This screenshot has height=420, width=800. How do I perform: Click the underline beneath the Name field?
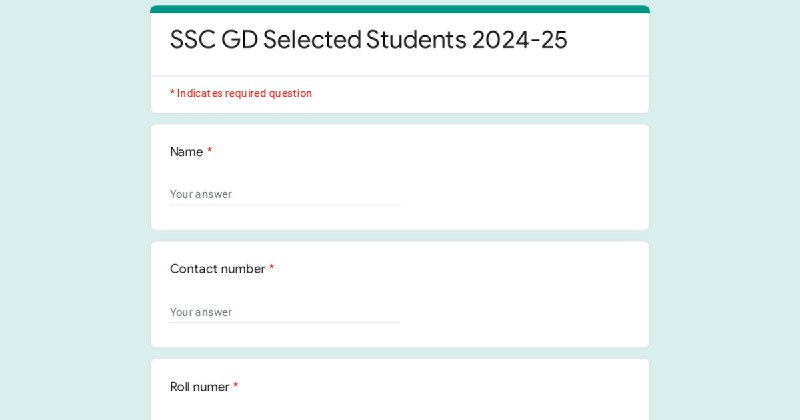coord(285,205)
